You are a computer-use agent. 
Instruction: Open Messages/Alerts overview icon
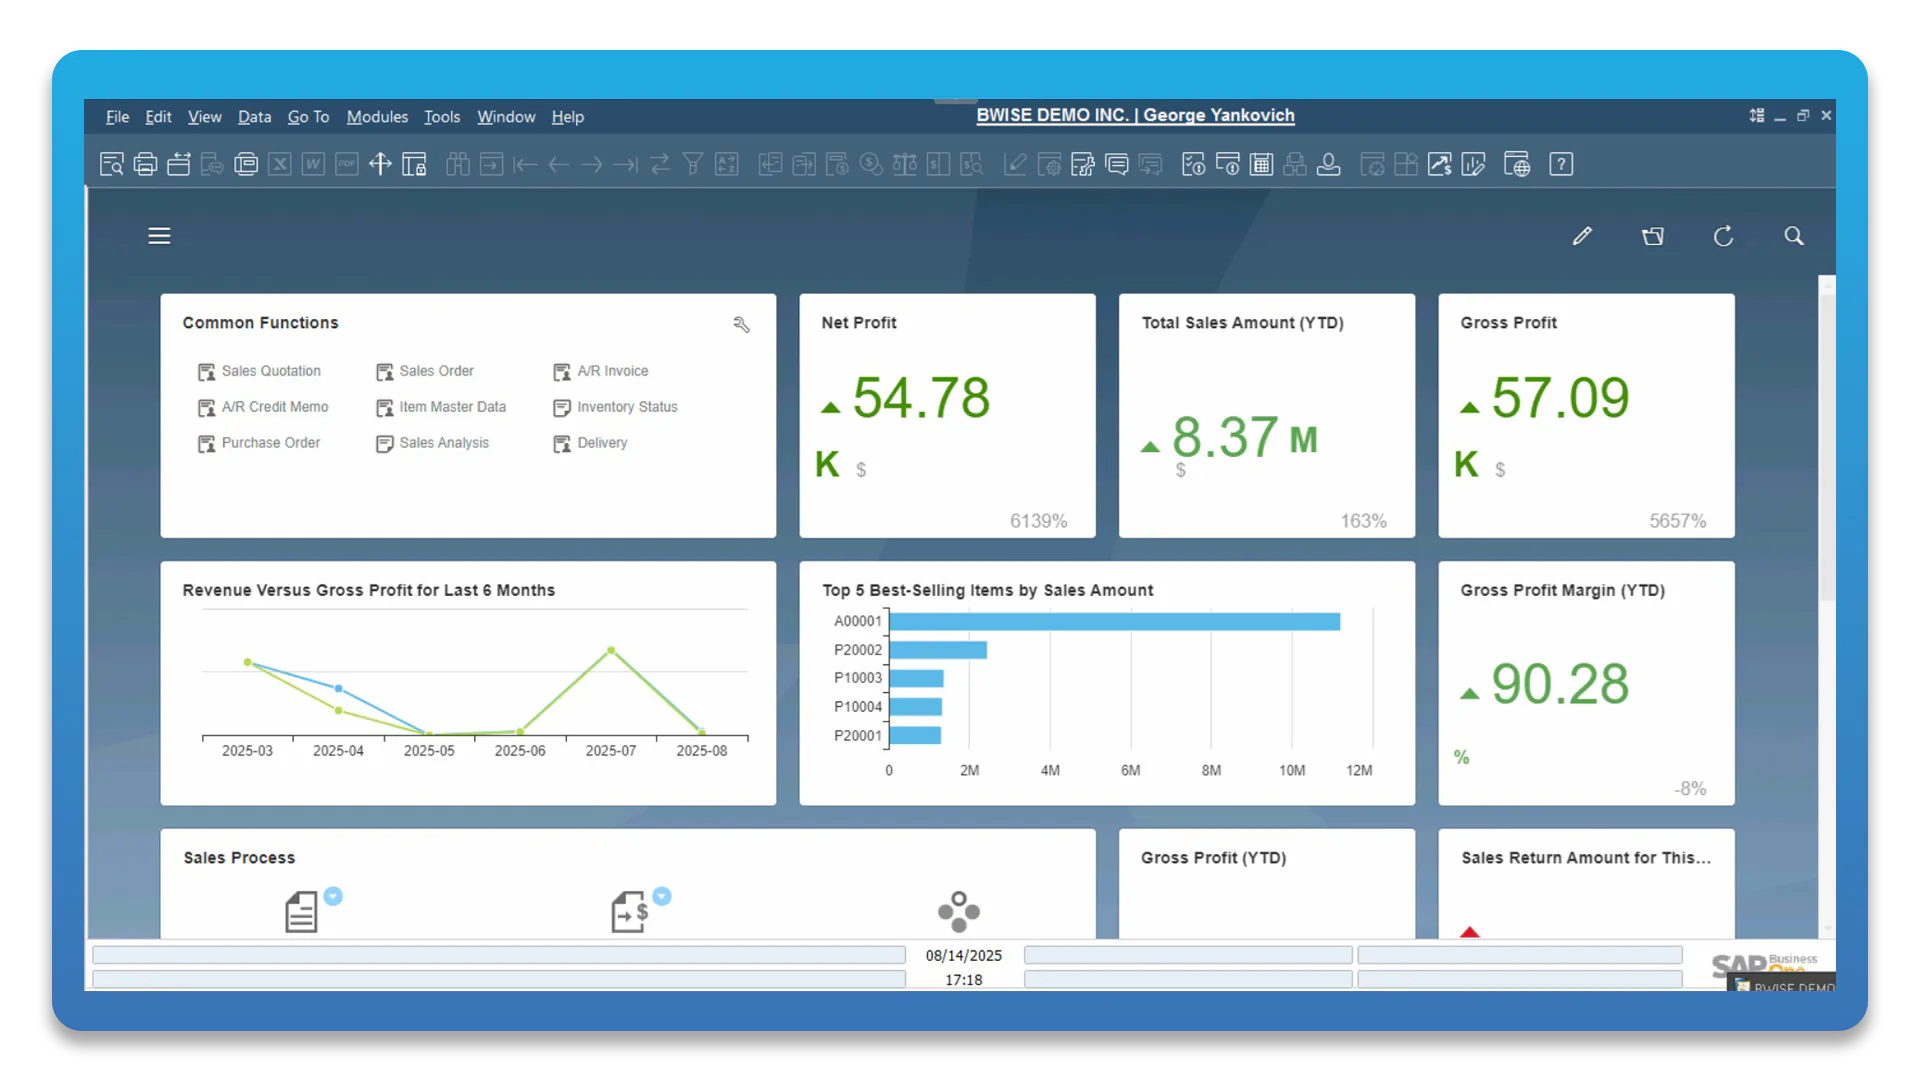(1117, 165)
